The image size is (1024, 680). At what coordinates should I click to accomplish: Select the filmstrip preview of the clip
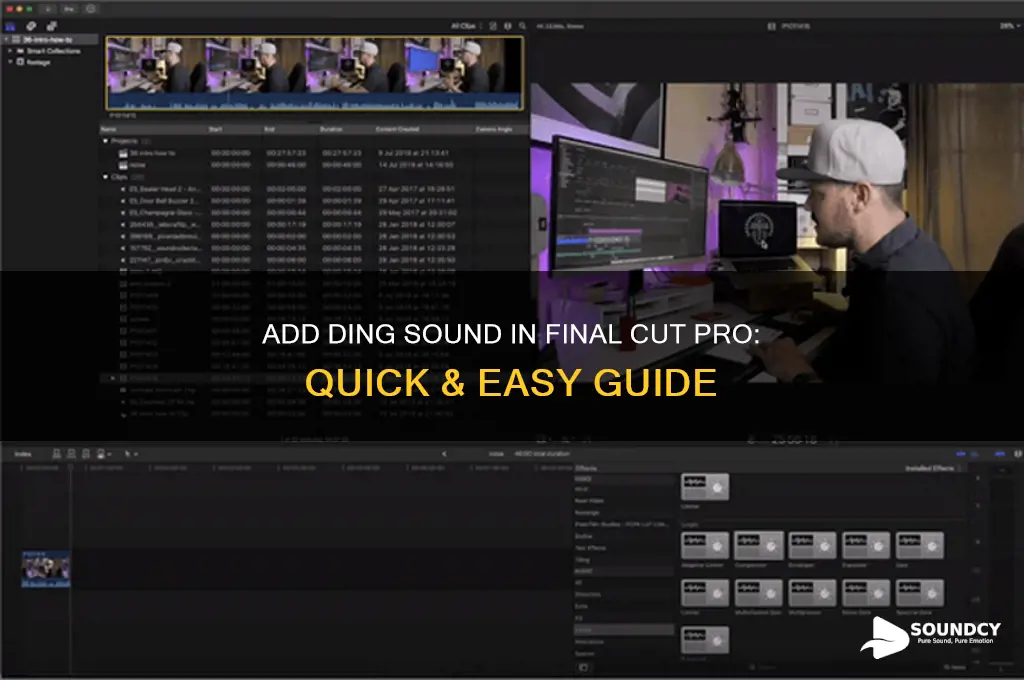[x=314, y=73]
